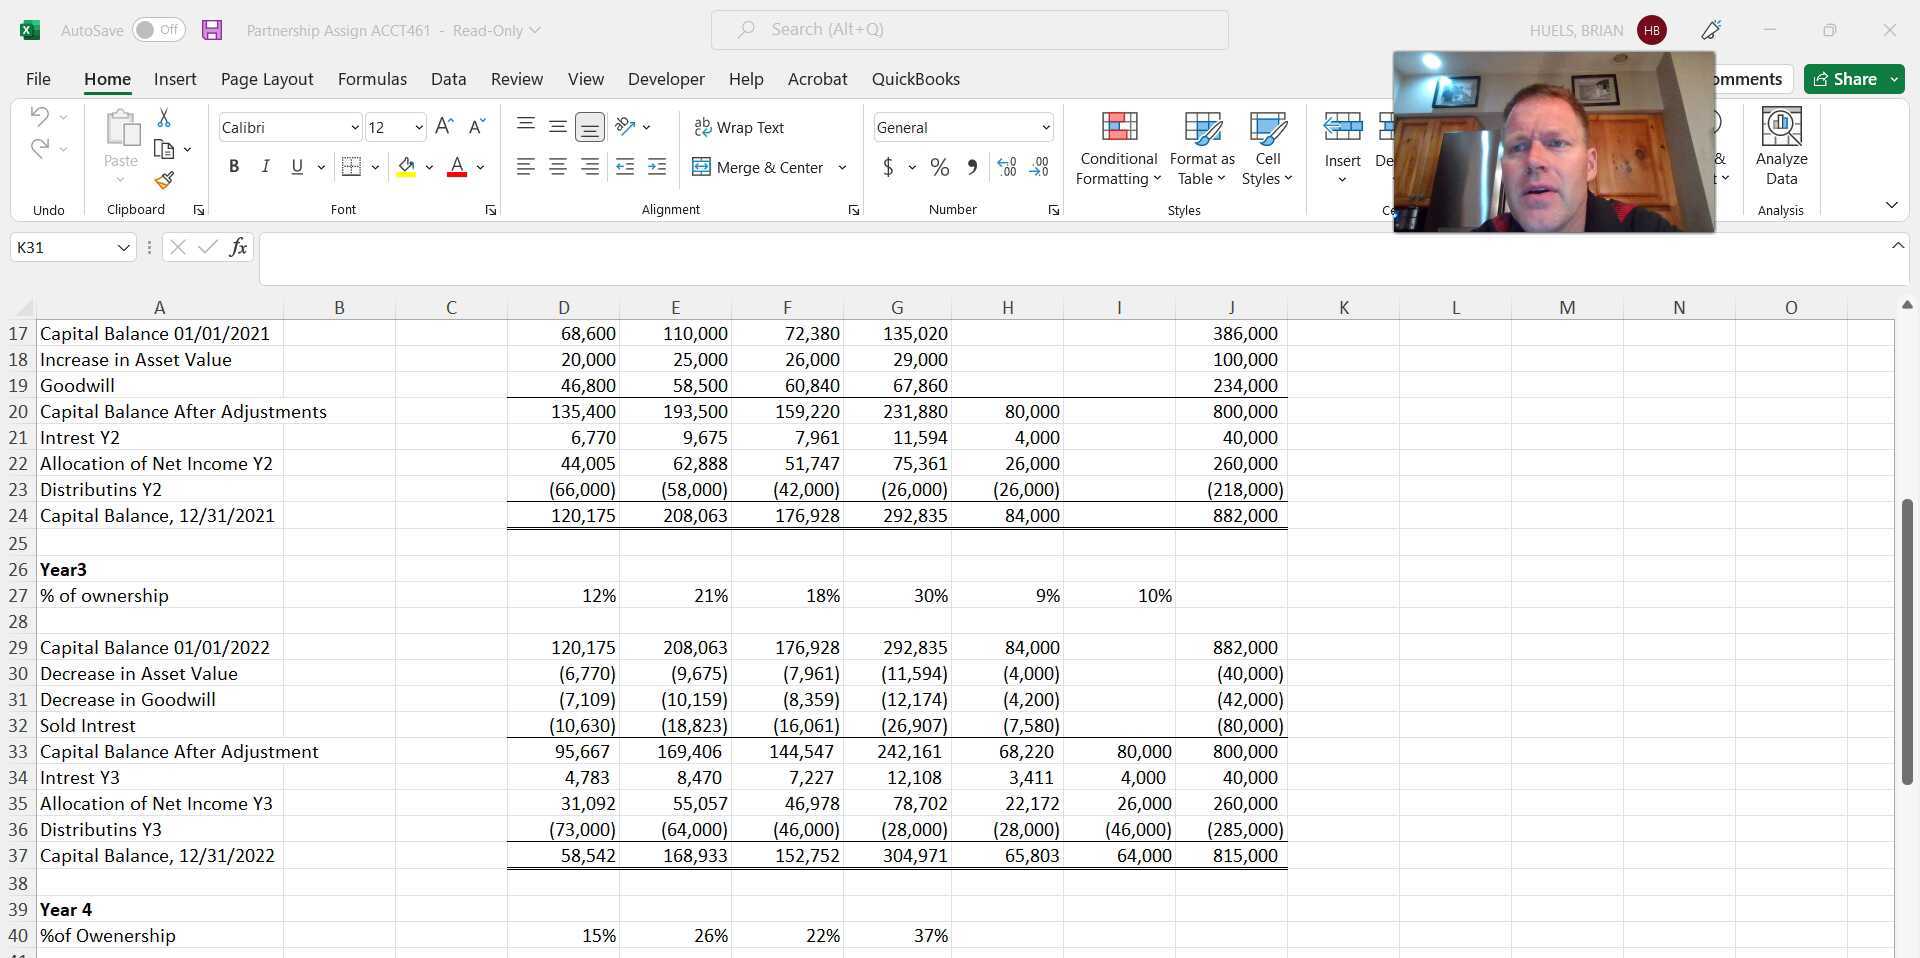
Task: Toggle Wrap Text option
Action: 739,127
